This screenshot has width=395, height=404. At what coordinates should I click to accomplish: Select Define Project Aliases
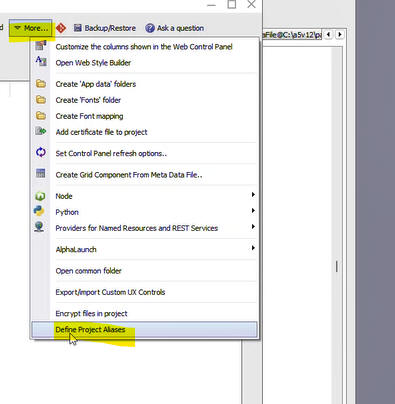(x=144, y=330)
